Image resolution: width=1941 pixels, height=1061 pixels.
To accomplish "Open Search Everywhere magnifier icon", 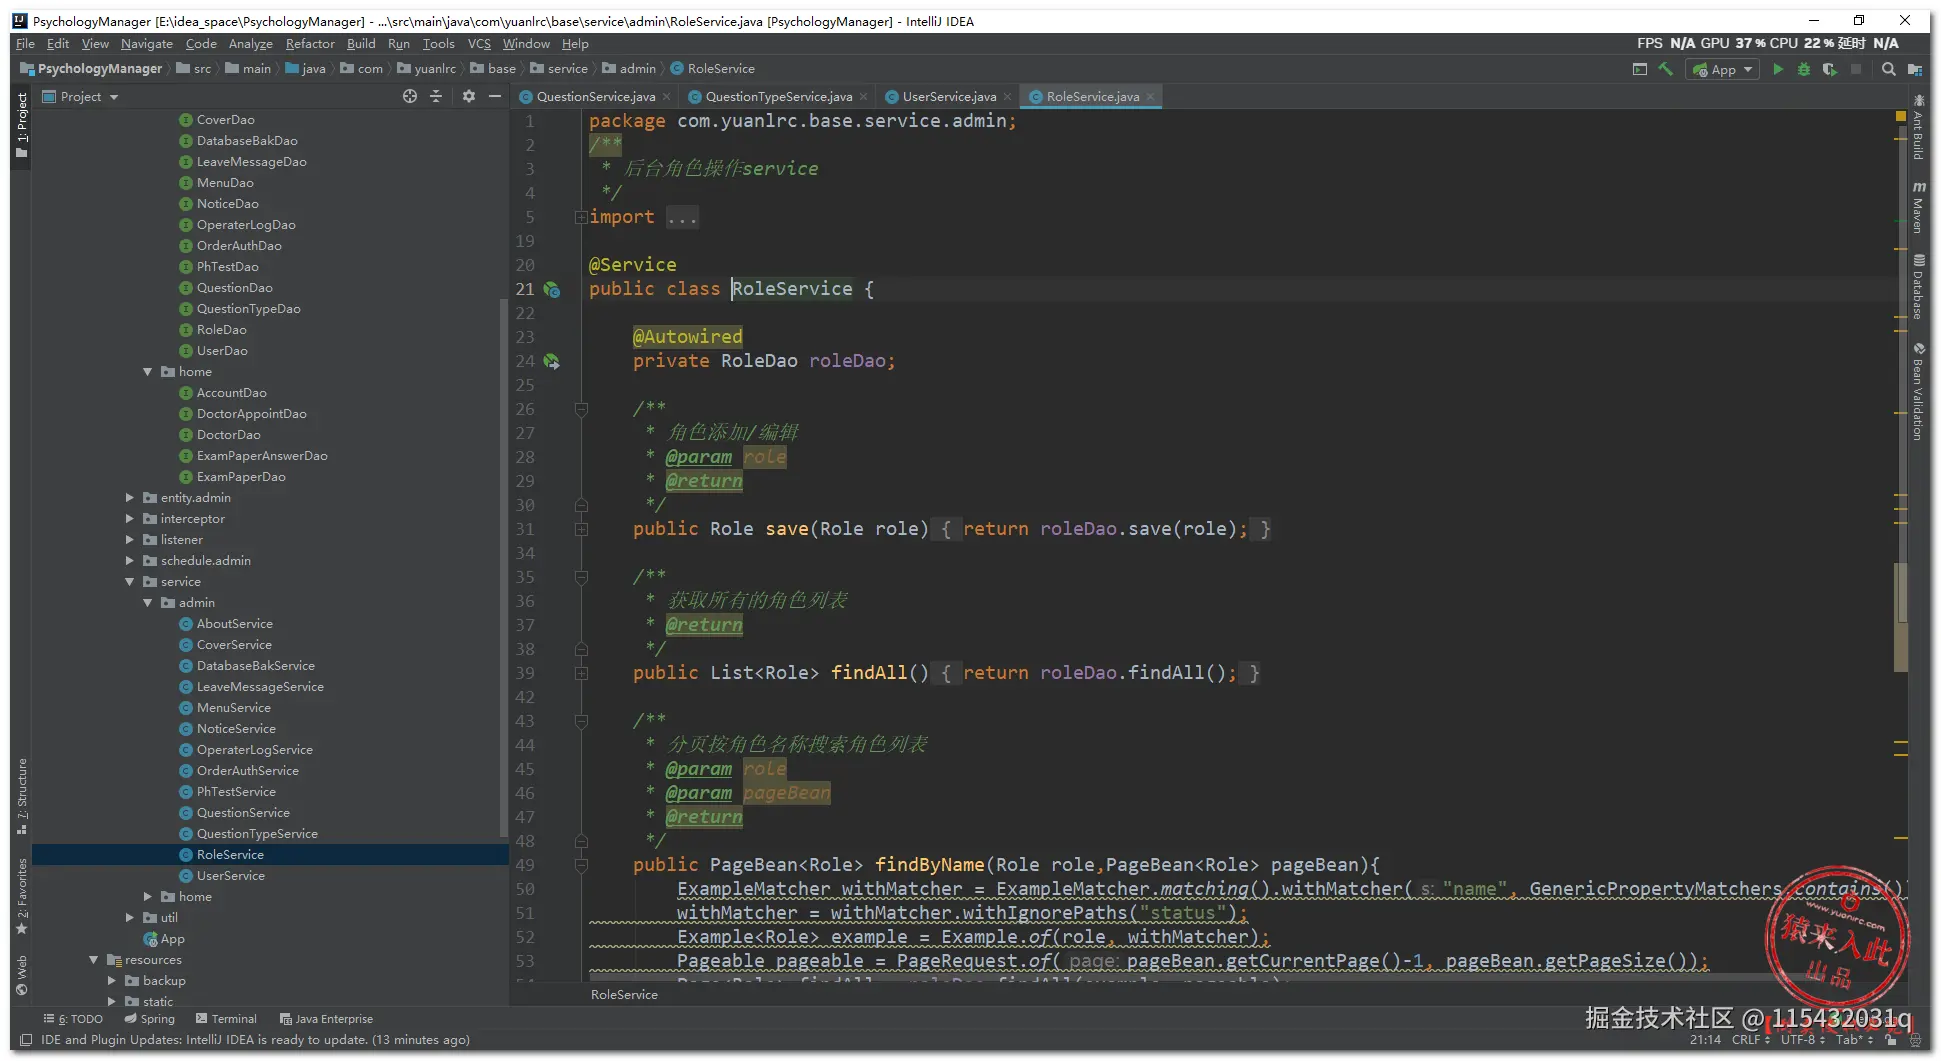I will point(1888,69).
